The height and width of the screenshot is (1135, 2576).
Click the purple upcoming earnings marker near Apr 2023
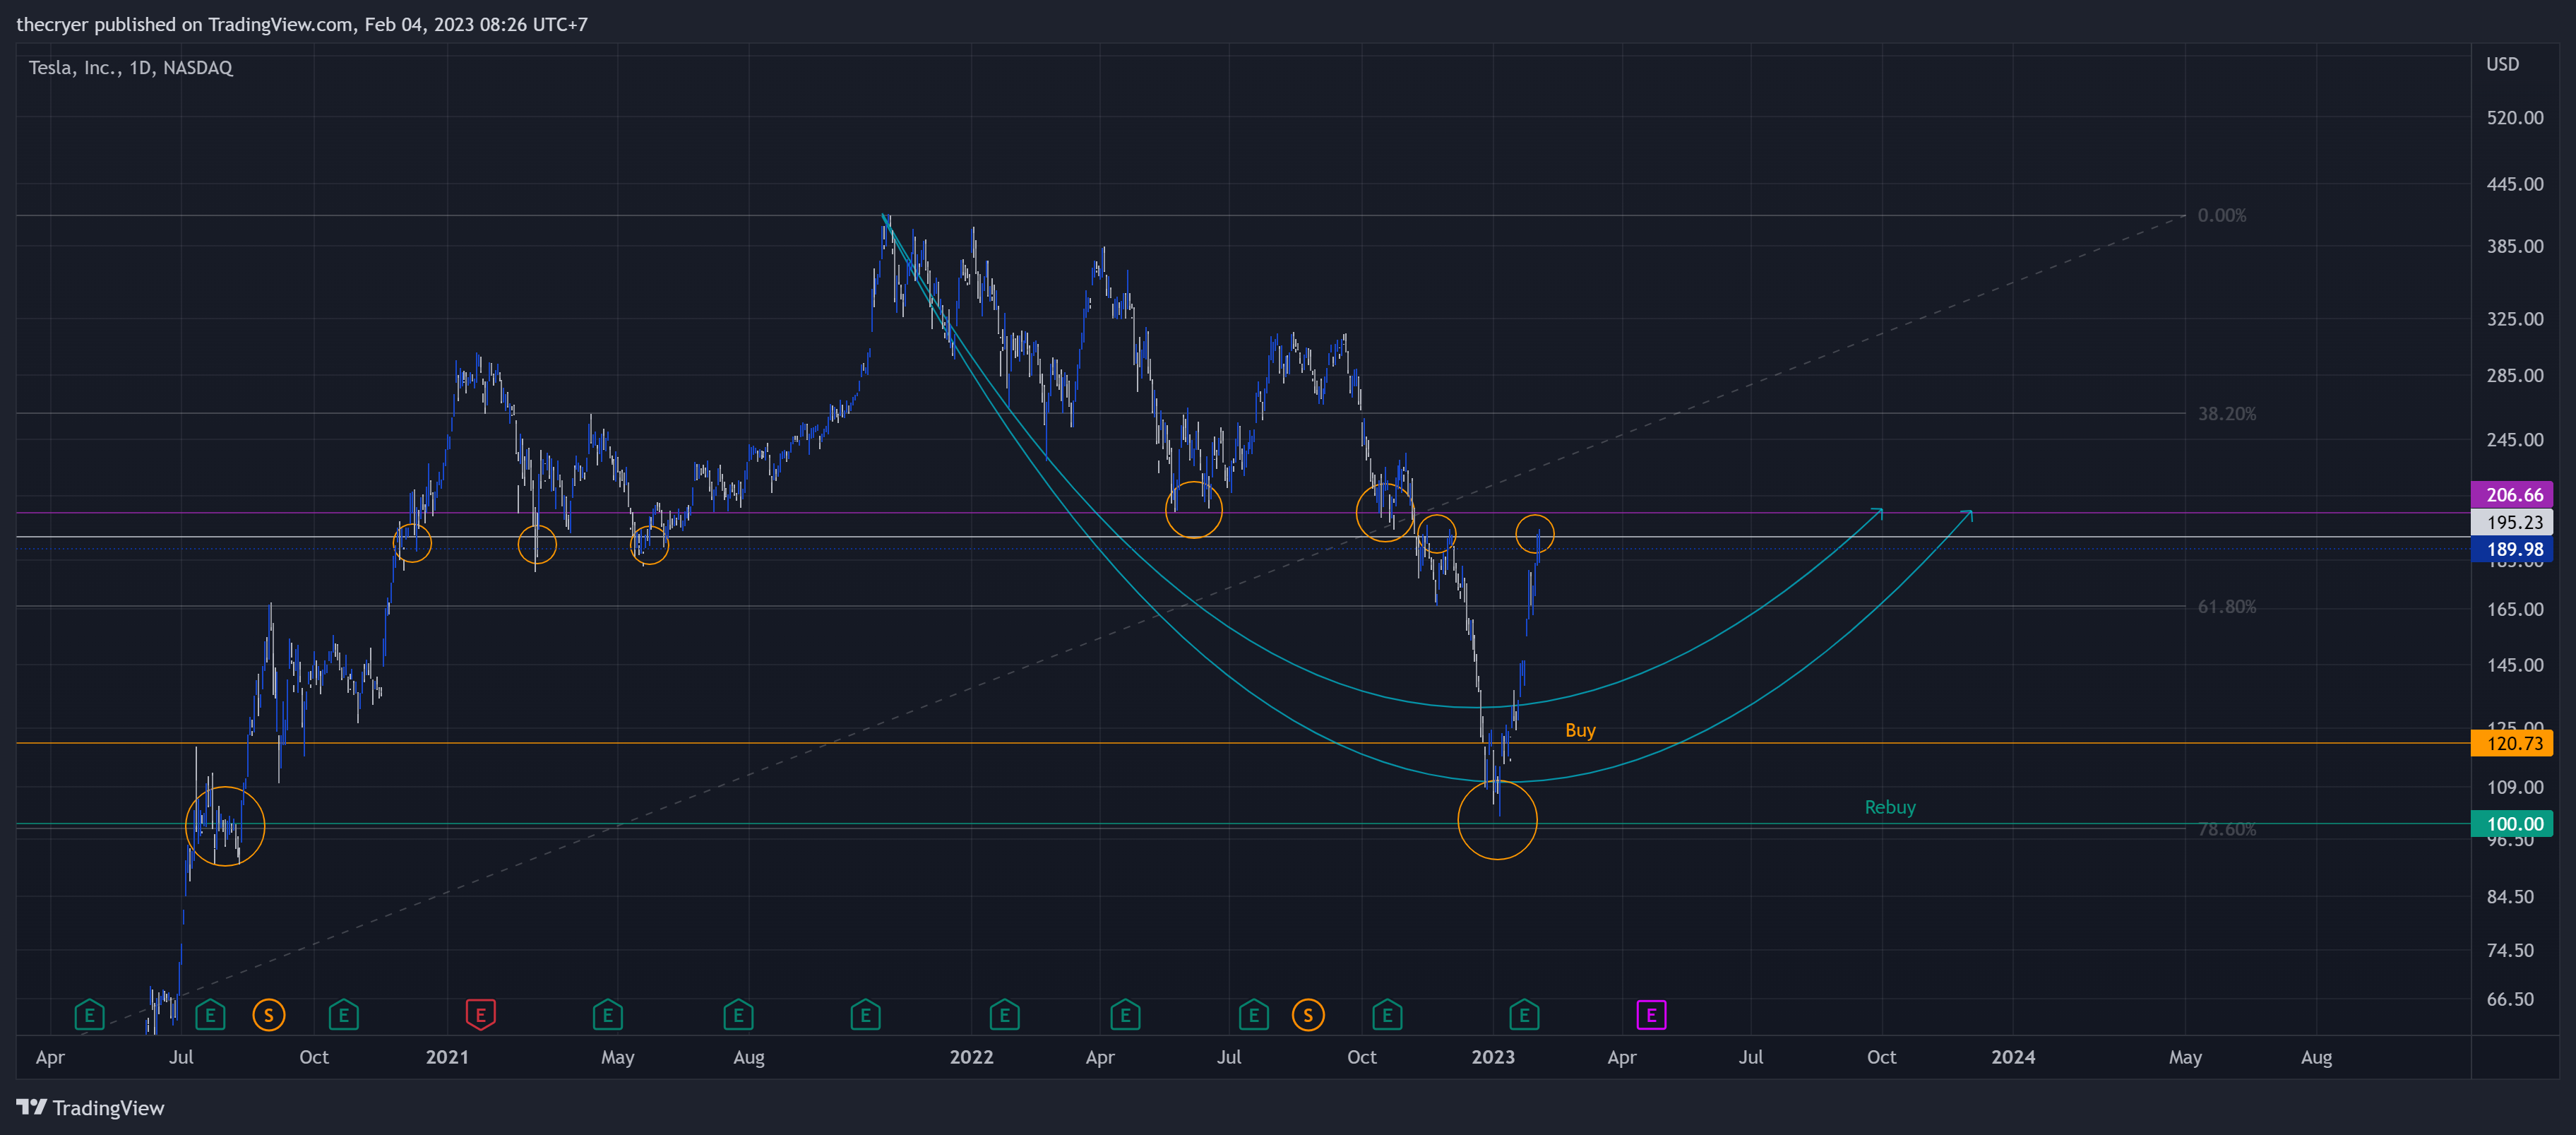(1651, 1015)
